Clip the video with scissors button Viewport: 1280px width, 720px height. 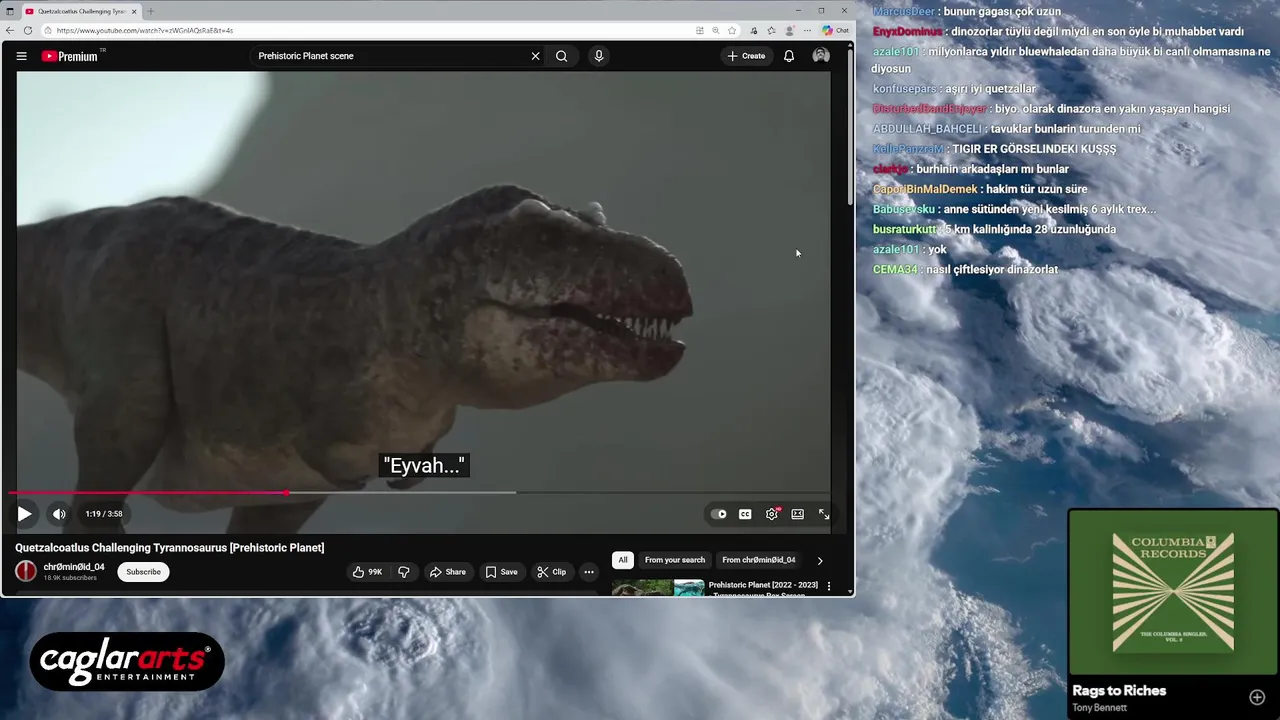coord(551,572)
